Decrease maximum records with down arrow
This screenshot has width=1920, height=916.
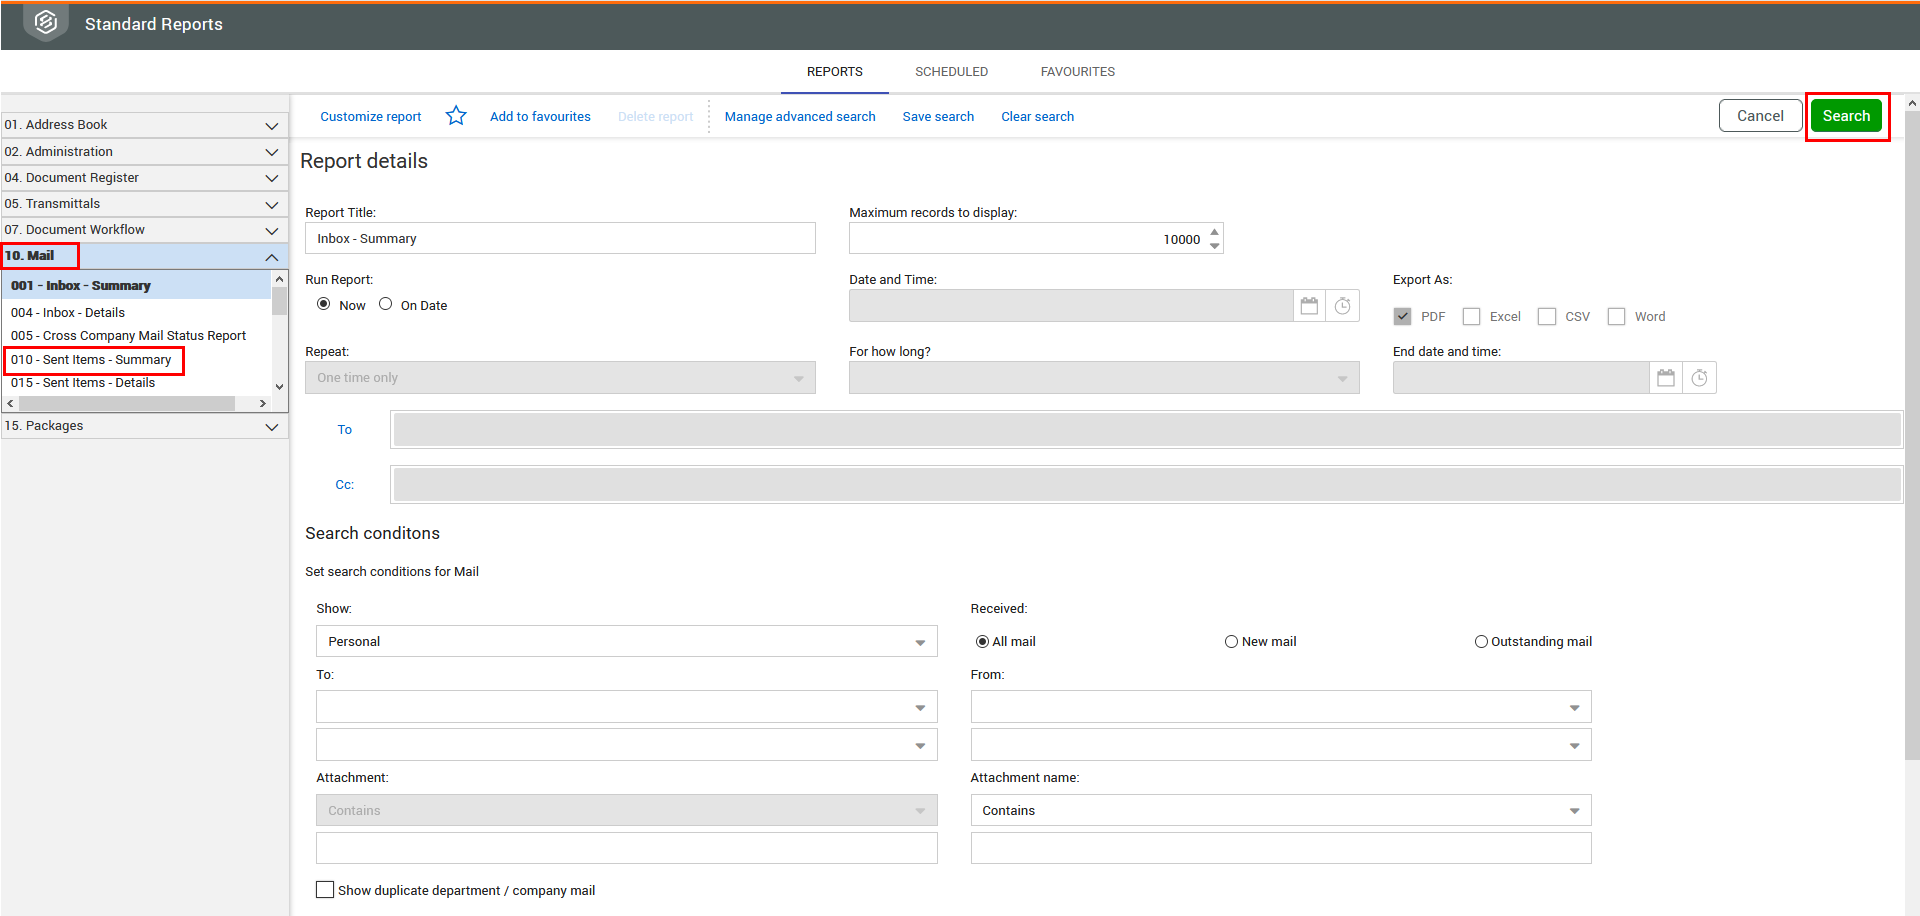pos(1215,246)
